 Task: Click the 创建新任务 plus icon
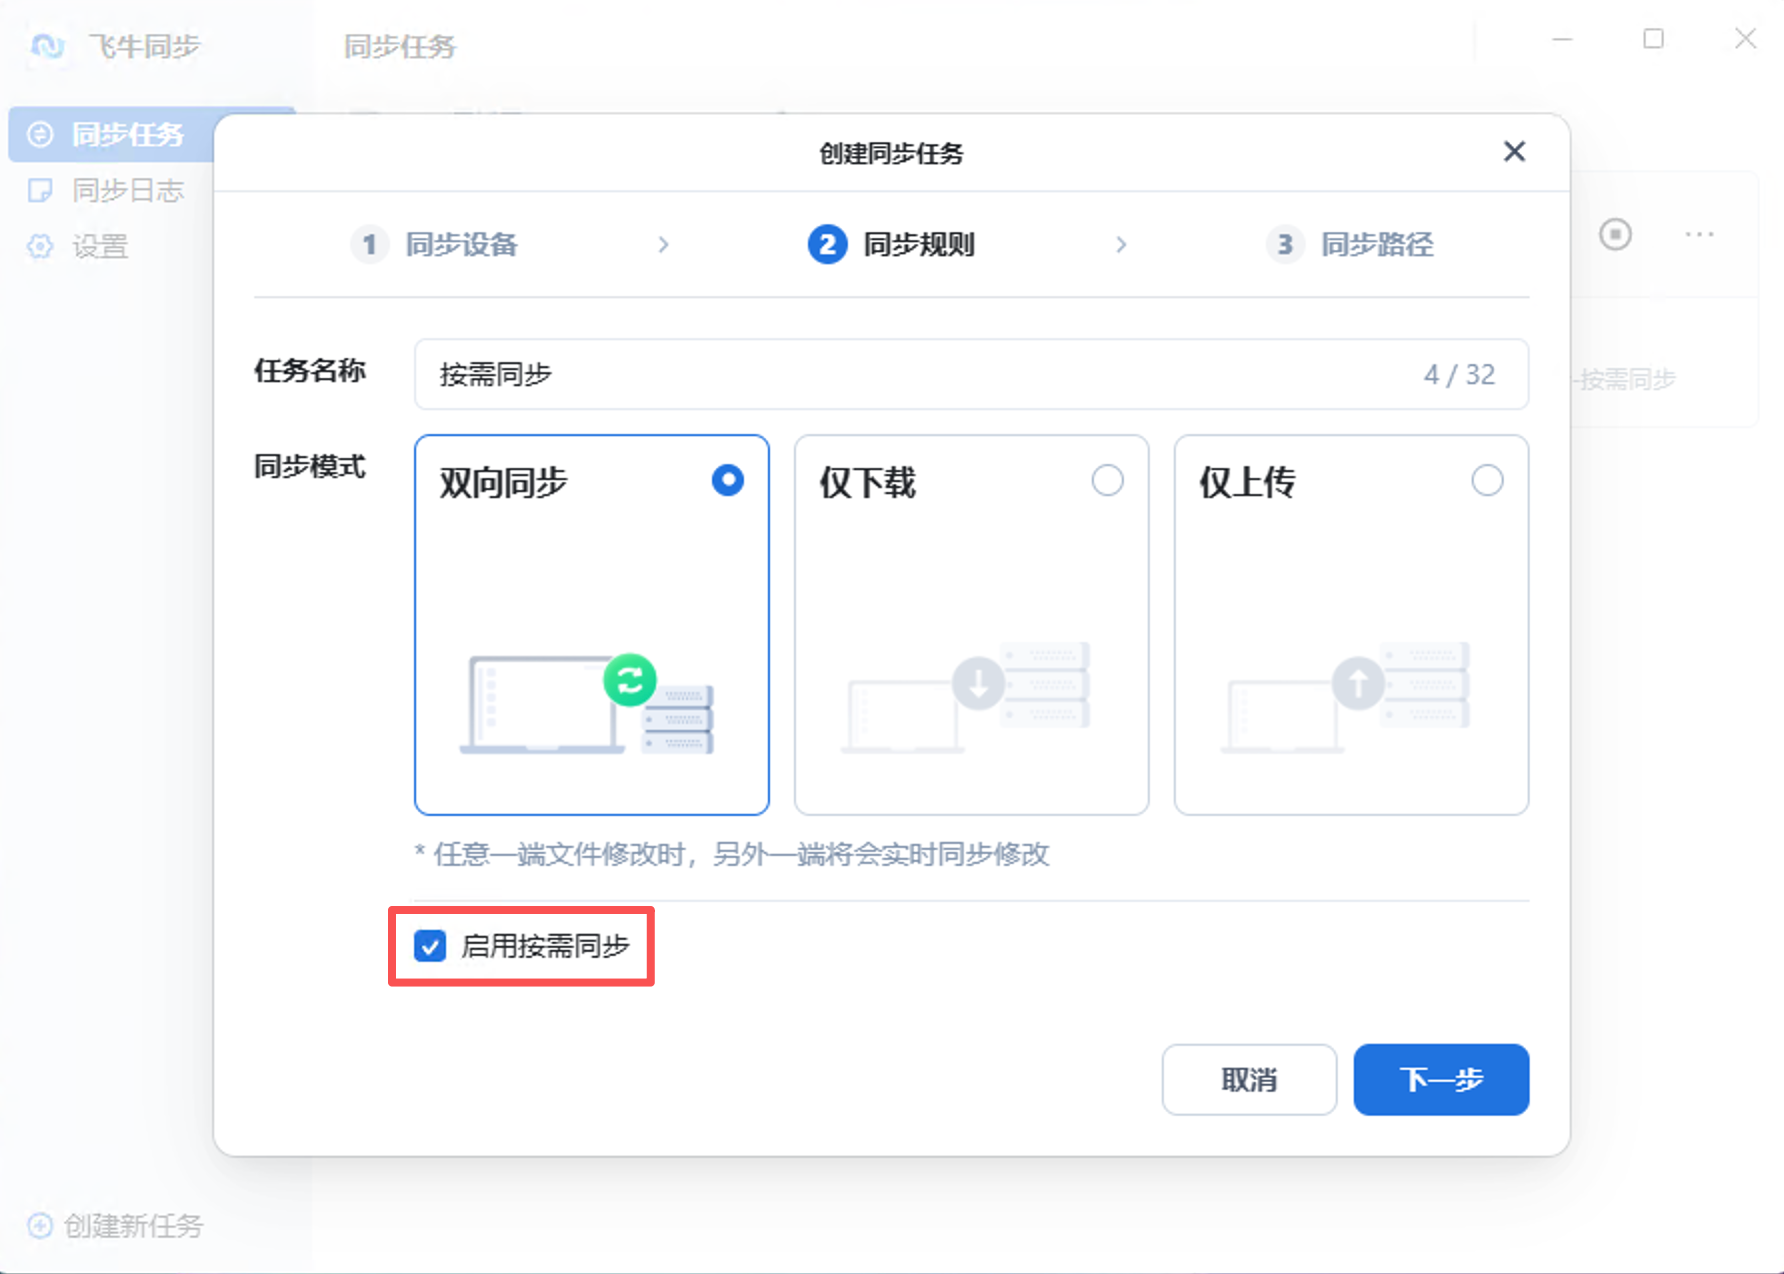[x=40, y=1225]
